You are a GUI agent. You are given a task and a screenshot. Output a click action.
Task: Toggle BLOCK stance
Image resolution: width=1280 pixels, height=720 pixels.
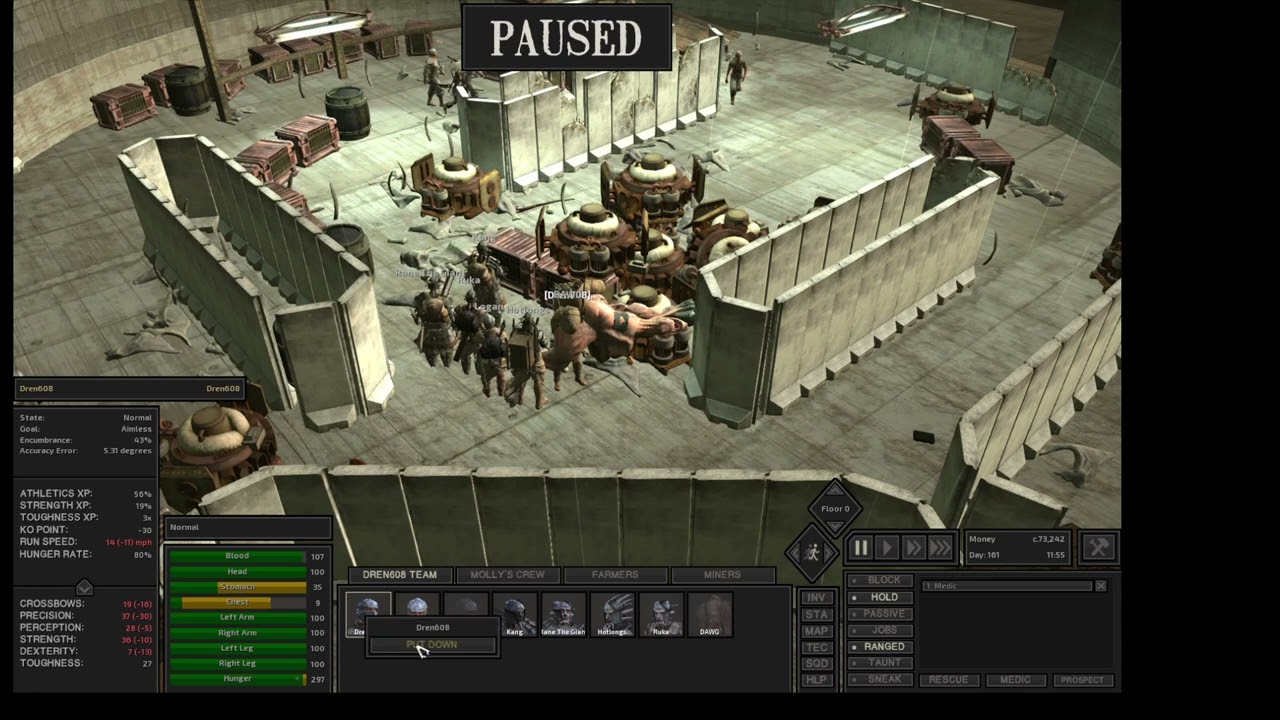878,580
